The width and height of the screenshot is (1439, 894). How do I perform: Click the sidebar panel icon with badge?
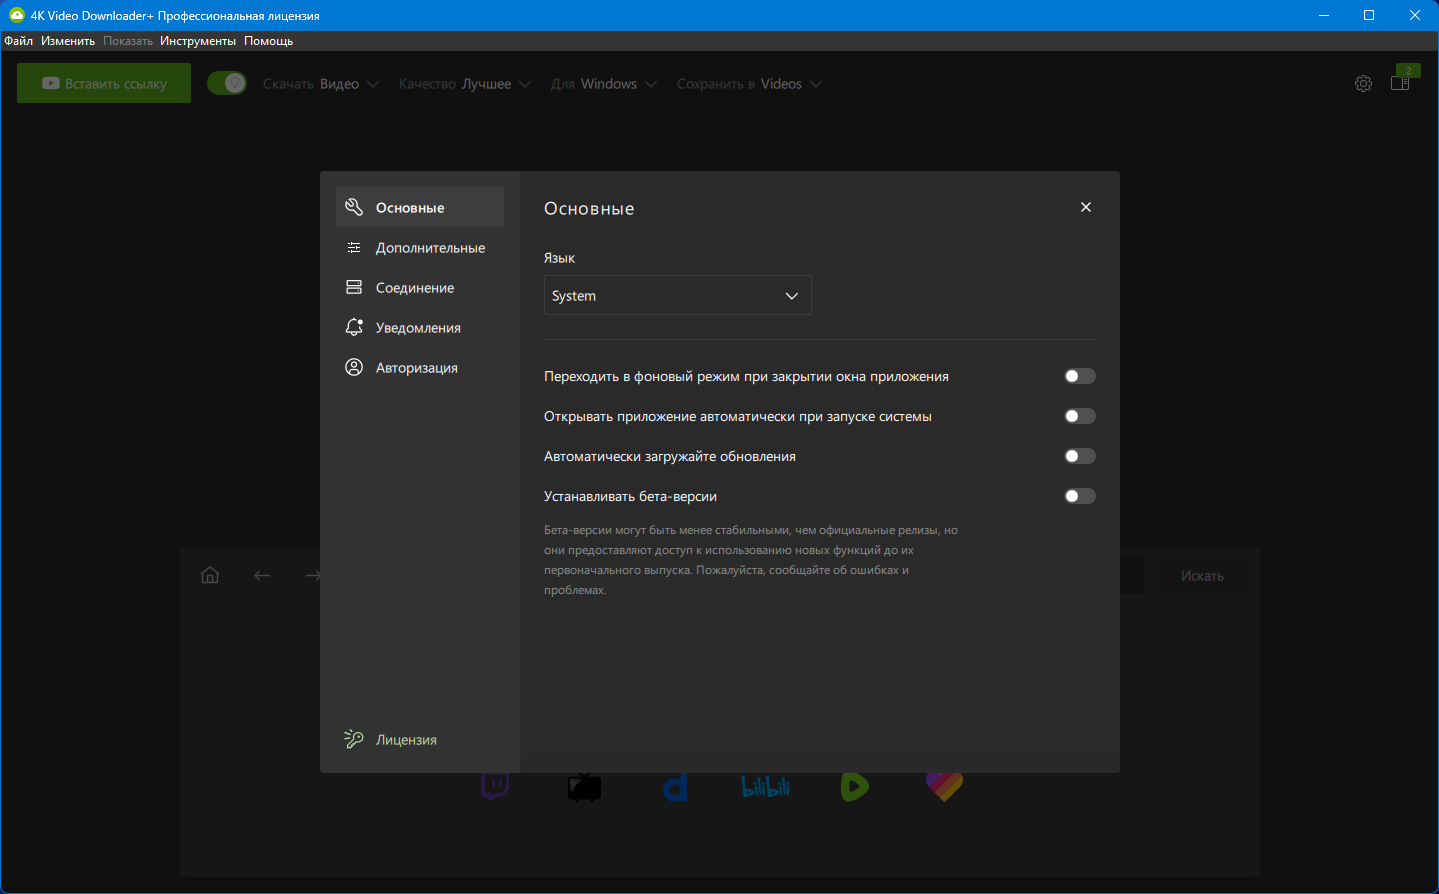[x=1400, y=83]
